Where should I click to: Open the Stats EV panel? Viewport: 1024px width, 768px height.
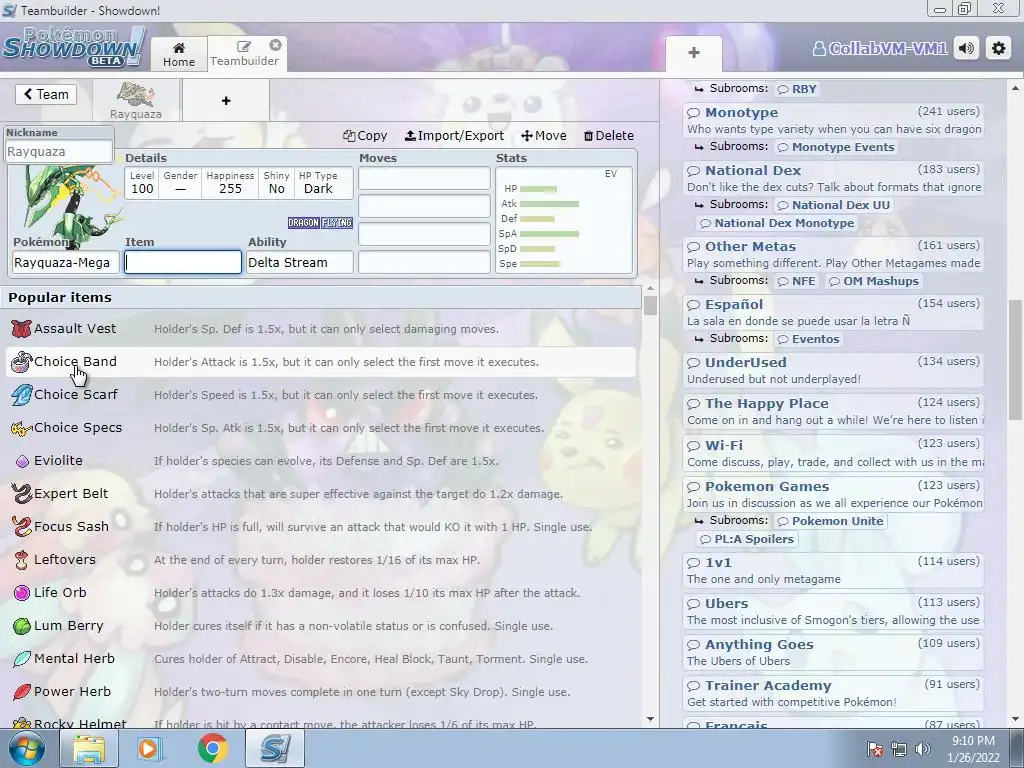pyautogui.click(x=564, y=220)
